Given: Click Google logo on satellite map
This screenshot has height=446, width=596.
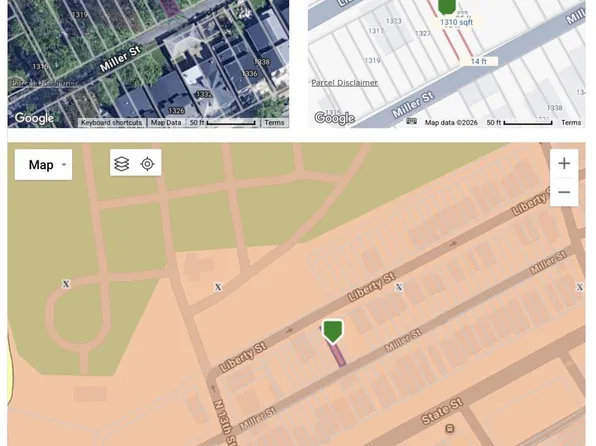Looking at the screenshot, I should [x=34, y=118].
